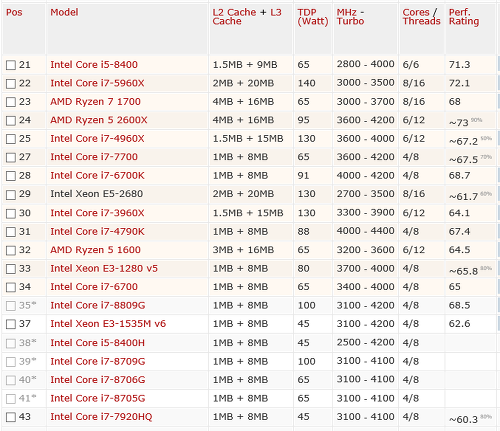Check the box for position 31

[11, 232]
